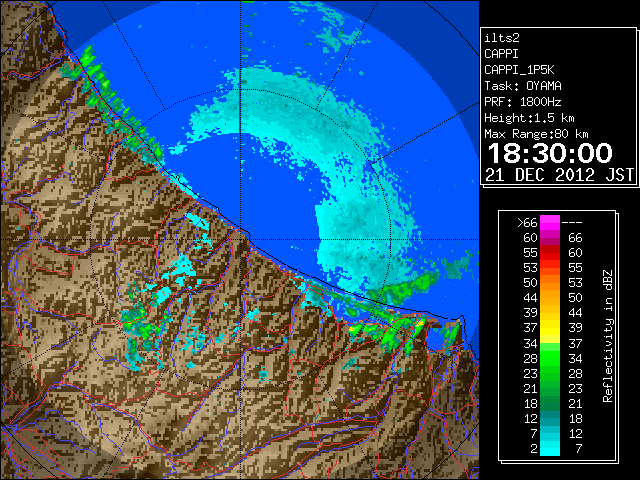The image size is (640, 480).
Task: Click the bright green 28–34 dBZ legend swatch
Action: pos(550,358)
